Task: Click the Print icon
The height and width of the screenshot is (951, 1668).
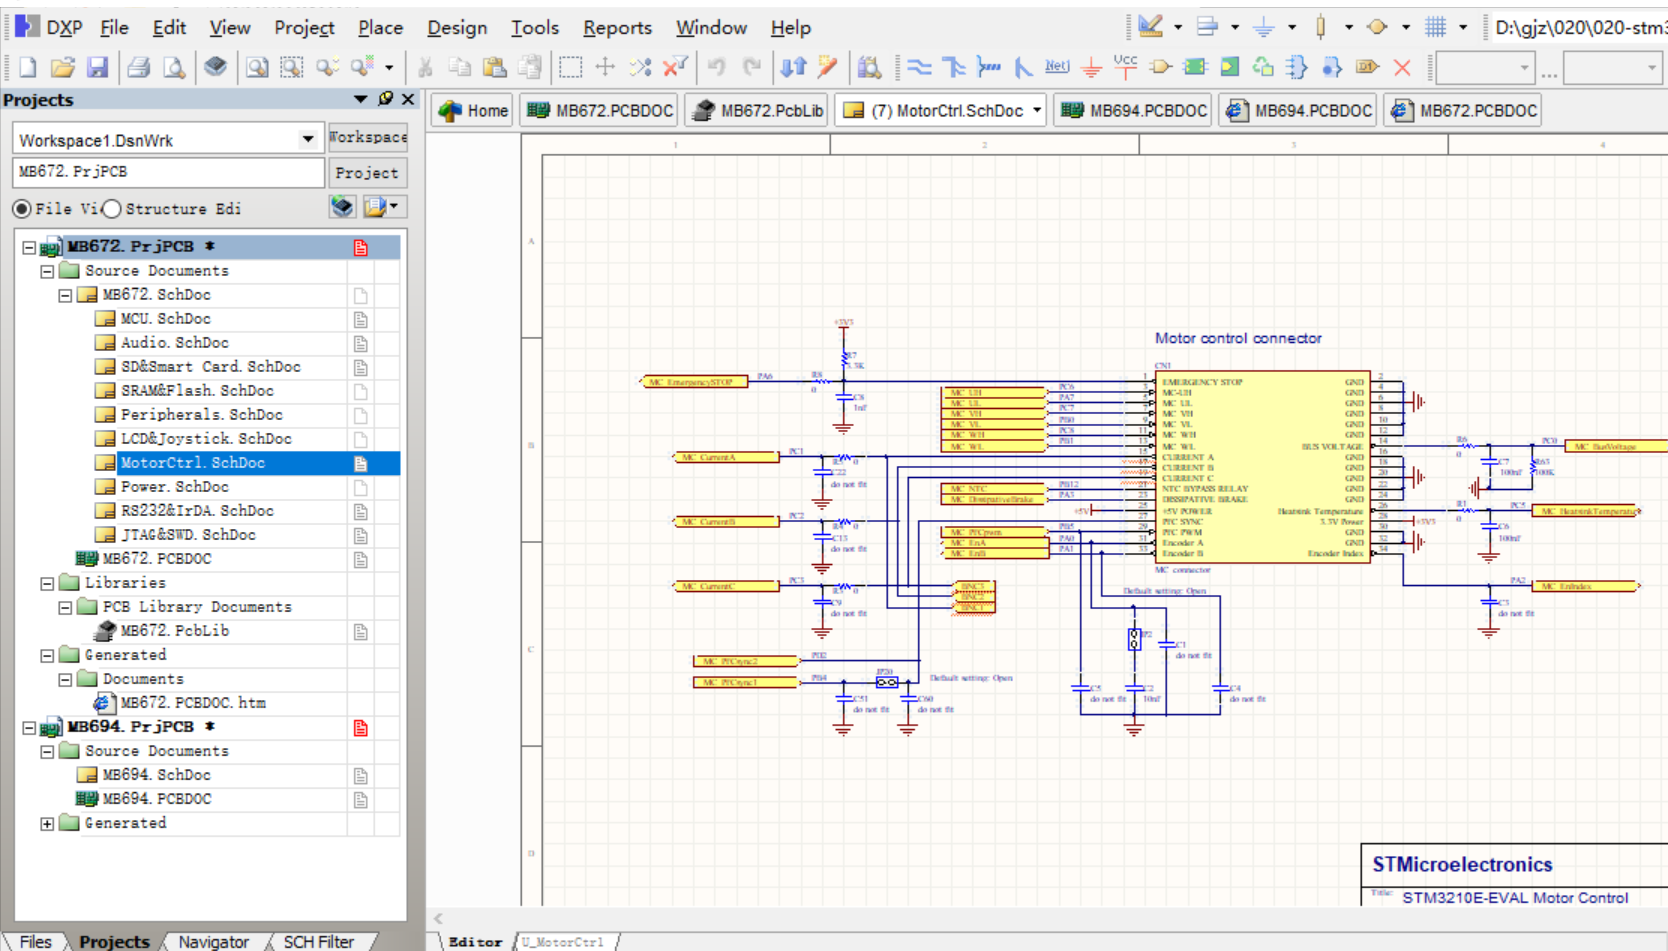Action: point(138,67)
